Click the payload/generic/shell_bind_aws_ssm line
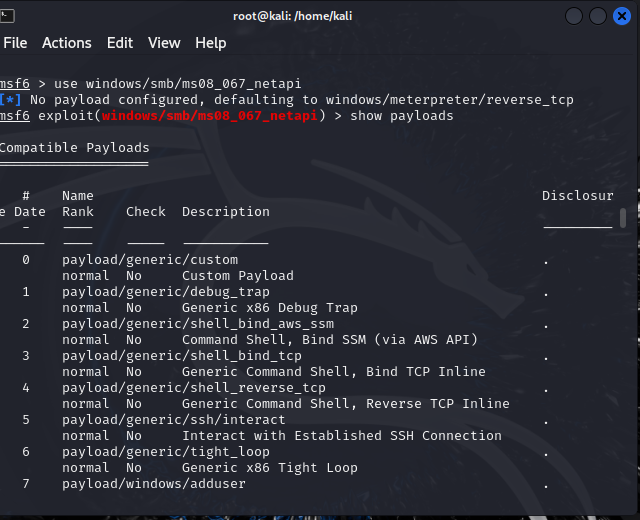Viewport: 640px width, 520px height. coord(198,324)
